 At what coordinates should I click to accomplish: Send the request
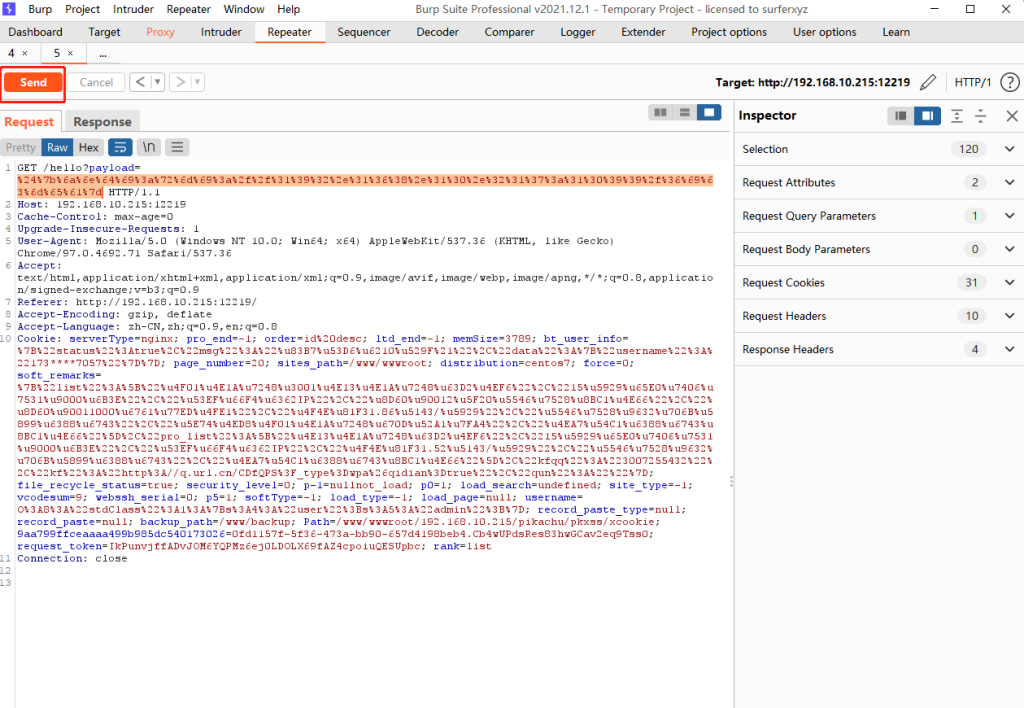coord(33,82)
